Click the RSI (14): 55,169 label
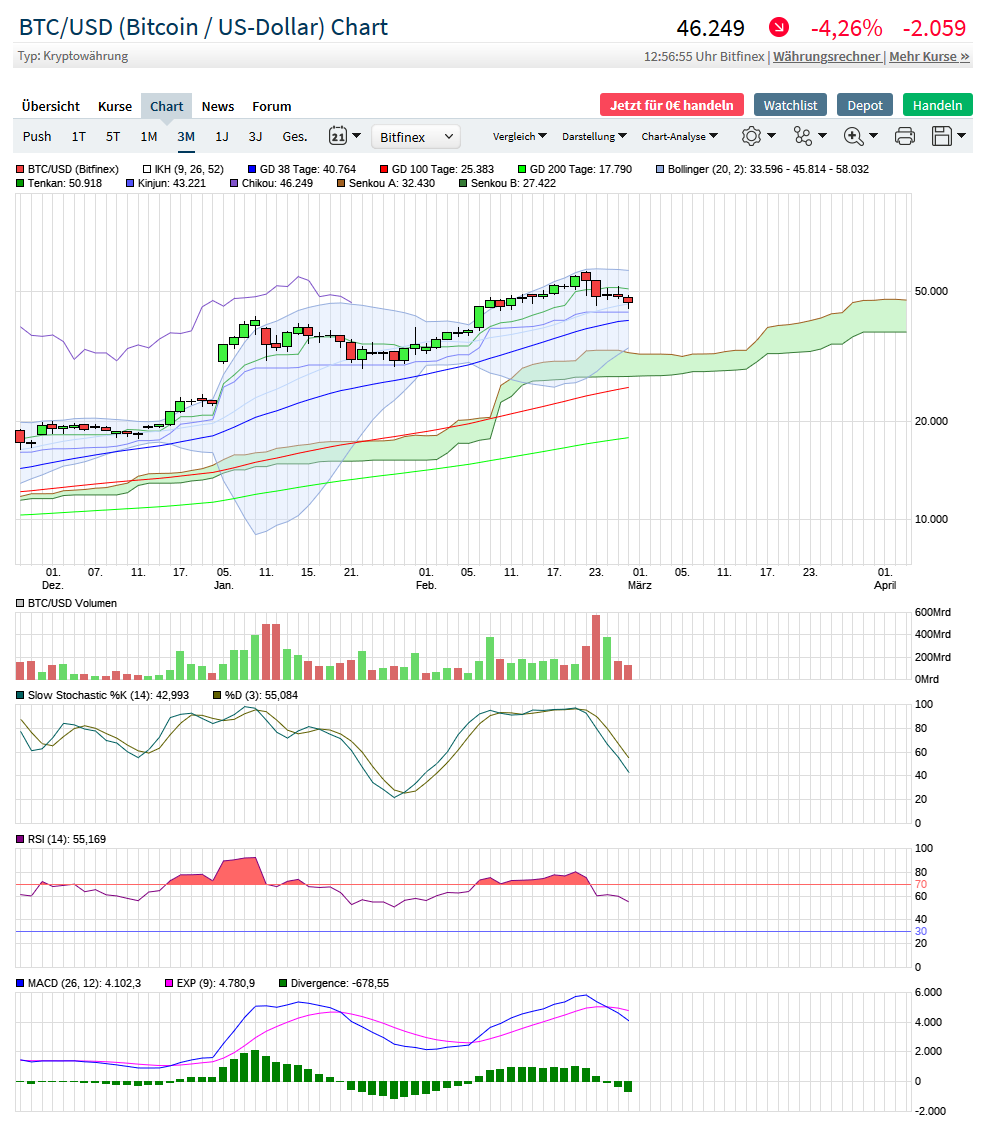The height and width of the screenshot is (1123, 982). 61,839
